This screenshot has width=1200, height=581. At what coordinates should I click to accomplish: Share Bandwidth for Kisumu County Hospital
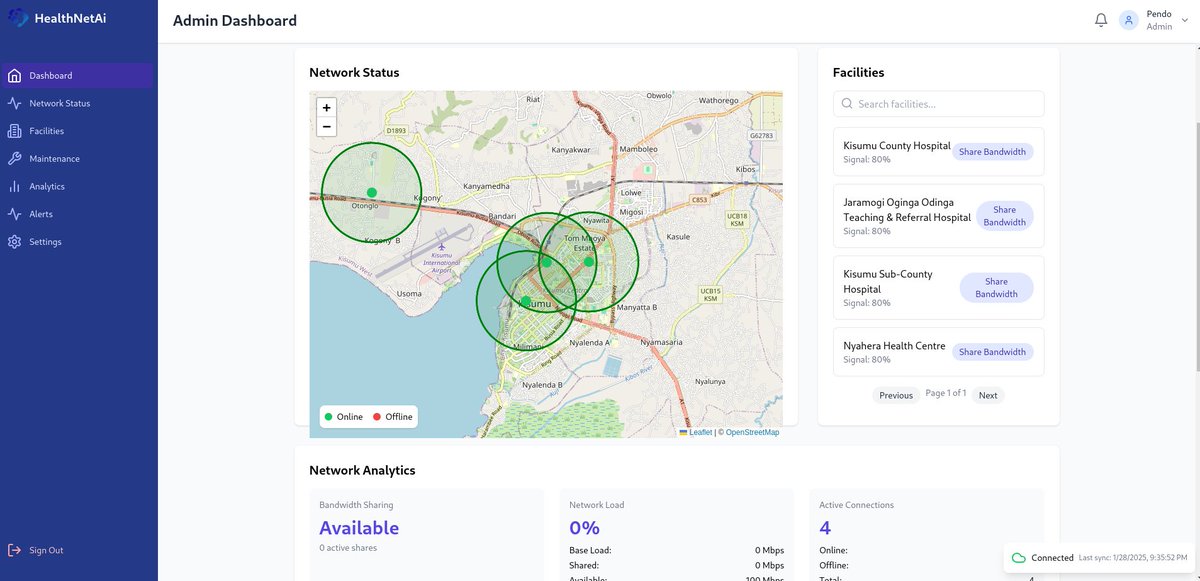[992, 152]
